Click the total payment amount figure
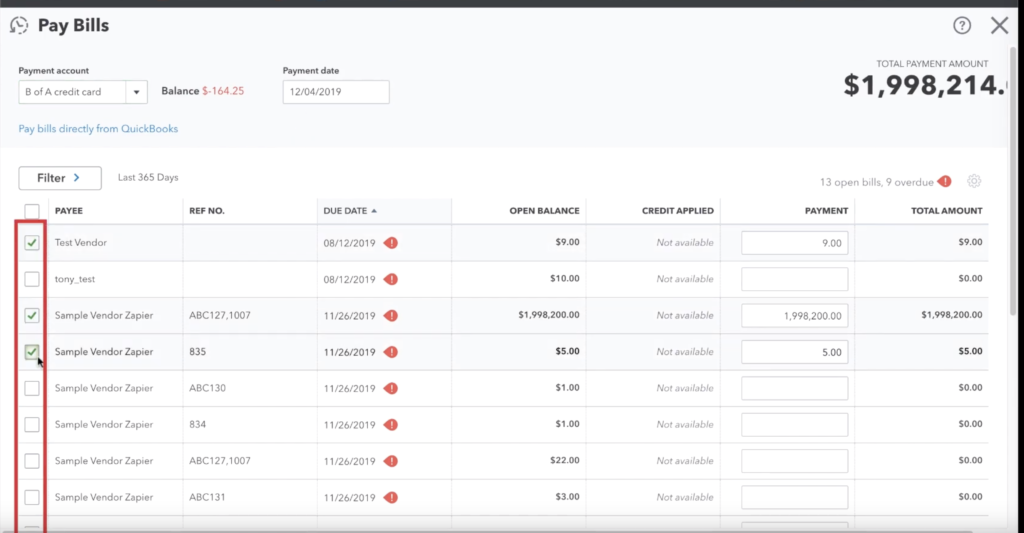Image resolution: width=1024 pixels, height=533 pixels. (x=925, y=86)
